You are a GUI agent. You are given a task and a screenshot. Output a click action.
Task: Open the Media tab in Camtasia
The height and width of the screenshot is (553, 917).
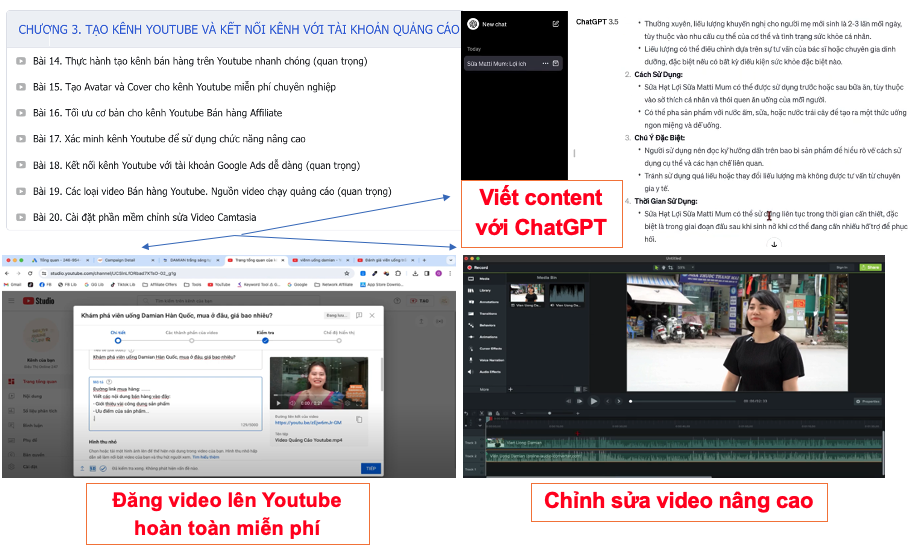point(482,279)
